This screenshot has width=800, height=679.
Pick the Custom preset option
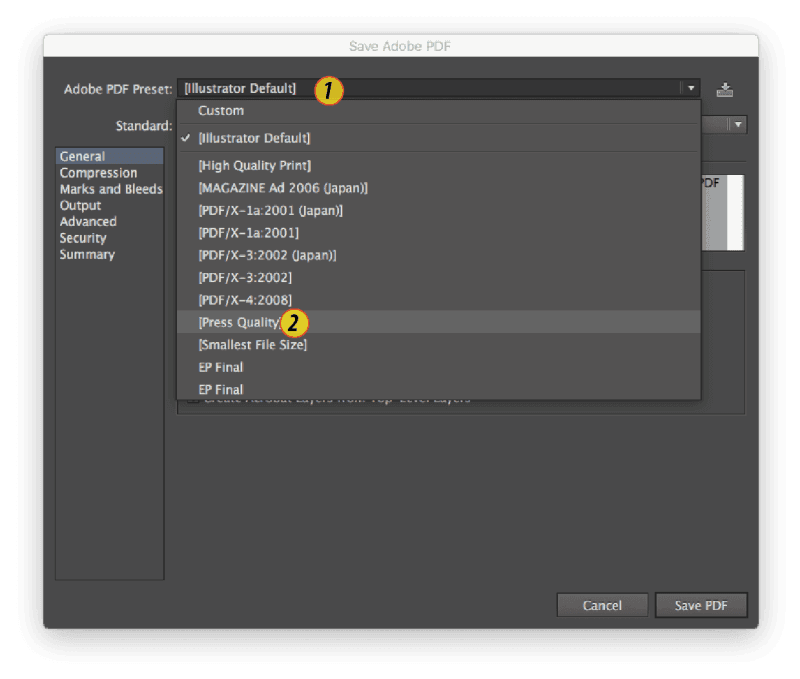(221, 111)
